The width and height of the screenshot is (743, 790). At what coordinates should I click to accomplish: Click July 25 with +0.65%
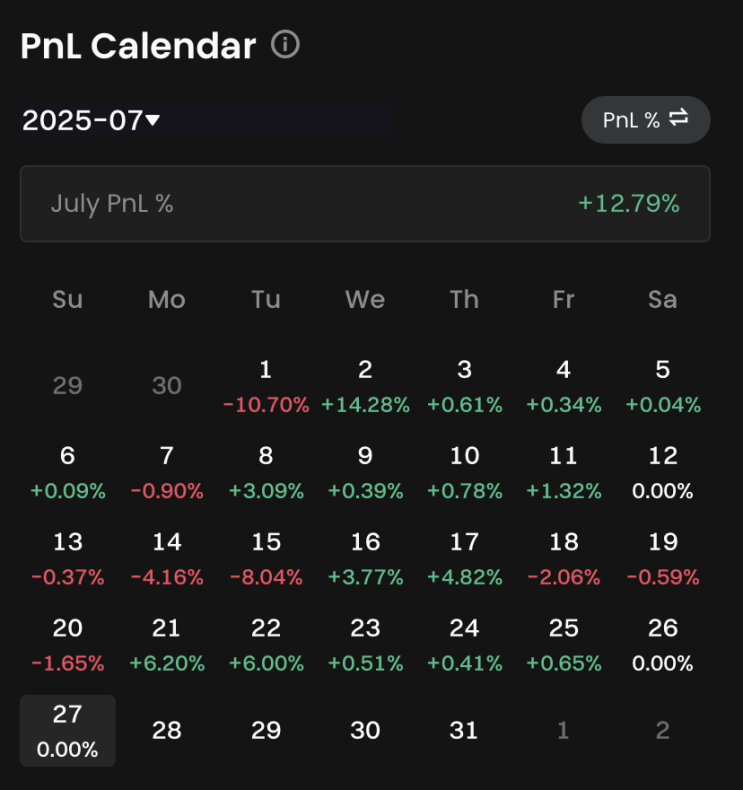[563, 644]
